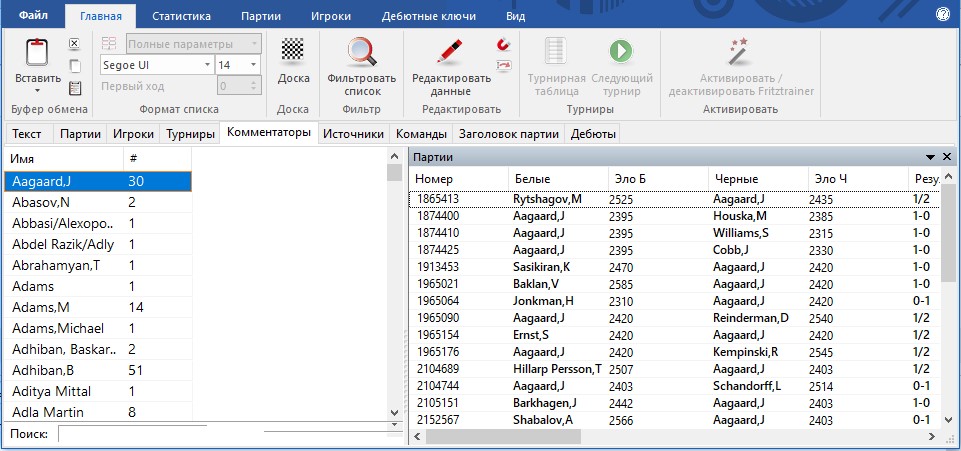Image resolution: width=961 pixels, height=451 pixels.
Task: Open help with the question mark icon
Action: [x=942, y=15]
